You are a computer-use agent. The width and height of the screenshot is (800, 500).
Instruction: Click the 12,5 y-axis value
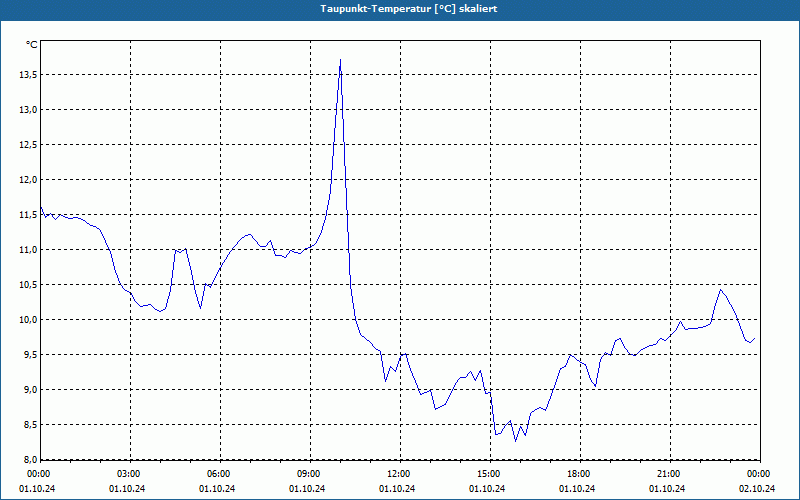click(x=28, y=145)
